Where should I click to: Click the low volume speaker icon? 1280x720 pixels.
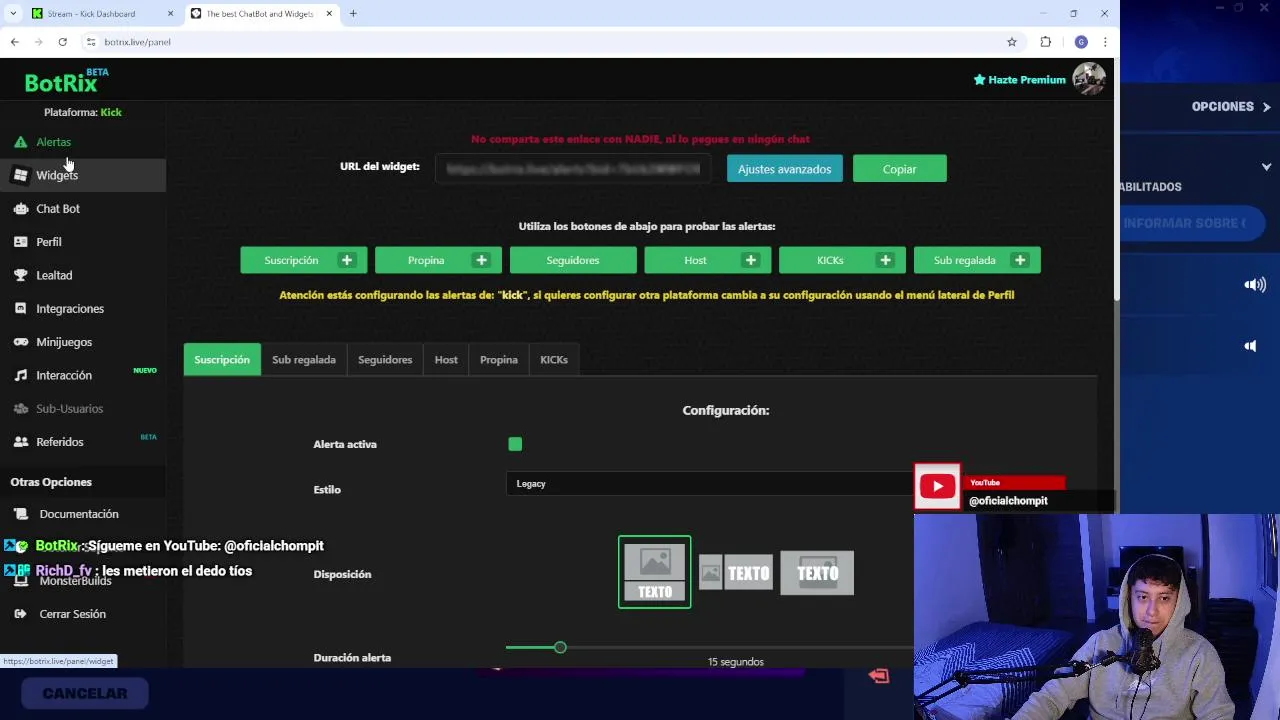tap(1250, 346)
